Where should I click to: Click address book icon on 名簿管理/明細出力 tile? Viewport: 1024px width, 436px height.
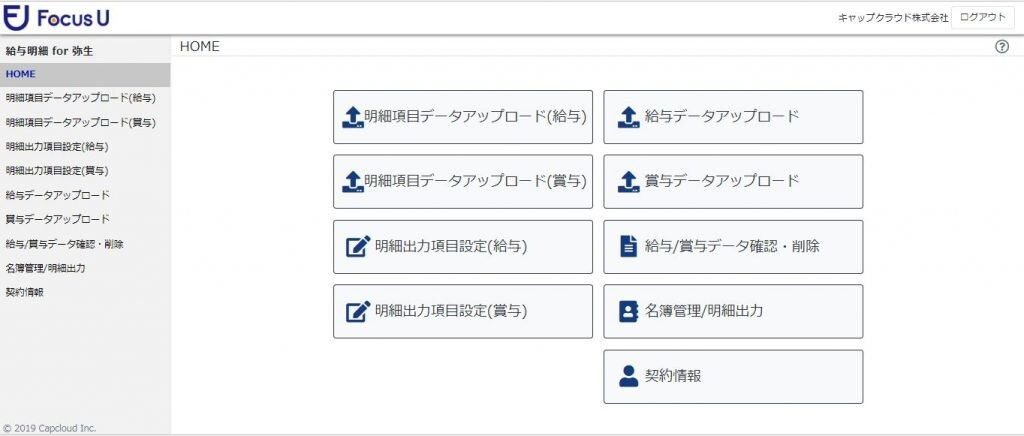[628, 311]
